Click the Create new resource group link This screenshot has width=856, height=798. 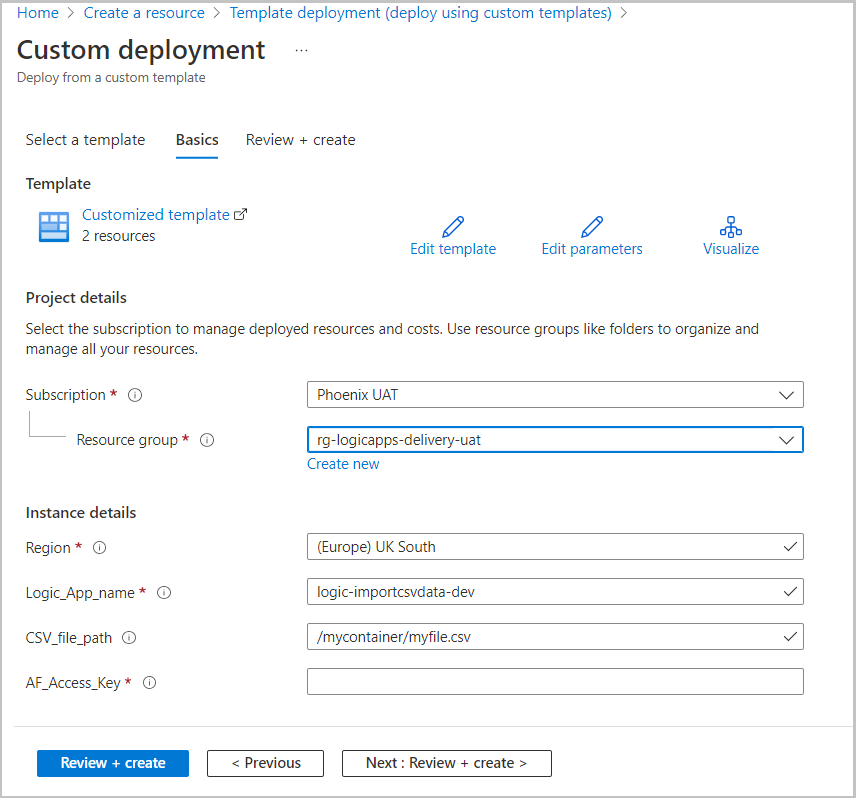tap(343, 463)
